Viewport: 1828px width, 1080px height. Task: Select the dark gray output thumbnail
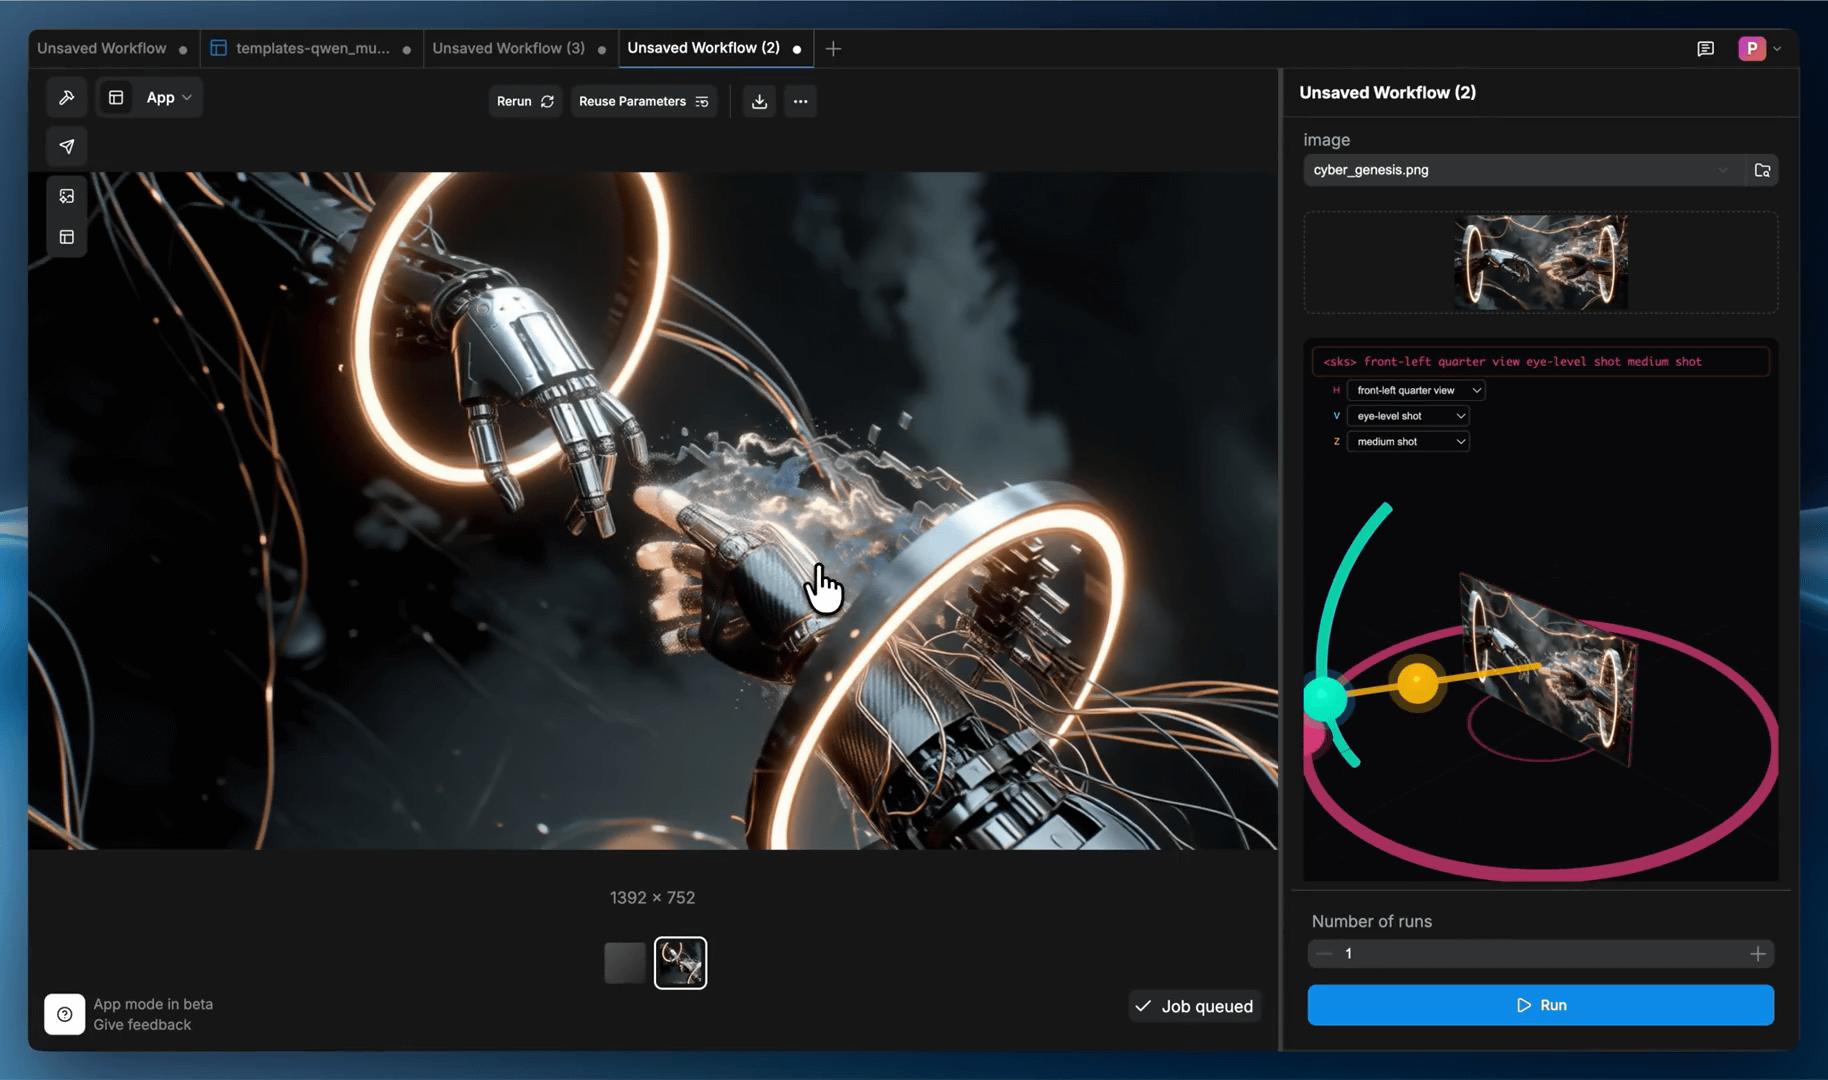coord(625,963)
